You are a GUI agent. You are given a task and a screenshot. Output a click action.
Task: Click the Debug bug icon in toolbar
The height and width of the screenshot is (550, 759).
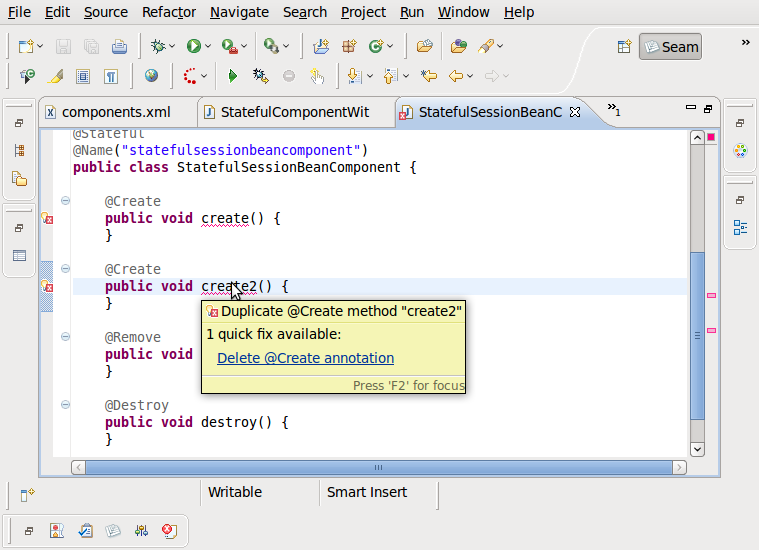click(x=157, y=46)
